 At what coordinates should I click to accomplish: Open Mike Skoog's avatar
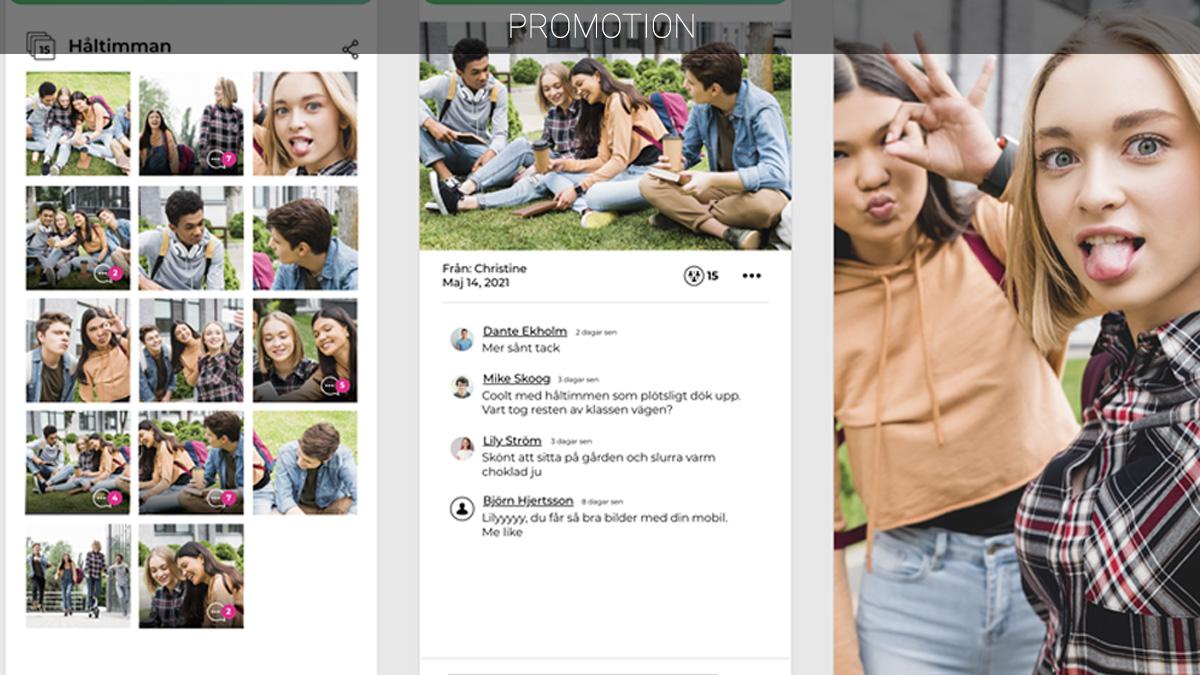click(x=462, y=387)
